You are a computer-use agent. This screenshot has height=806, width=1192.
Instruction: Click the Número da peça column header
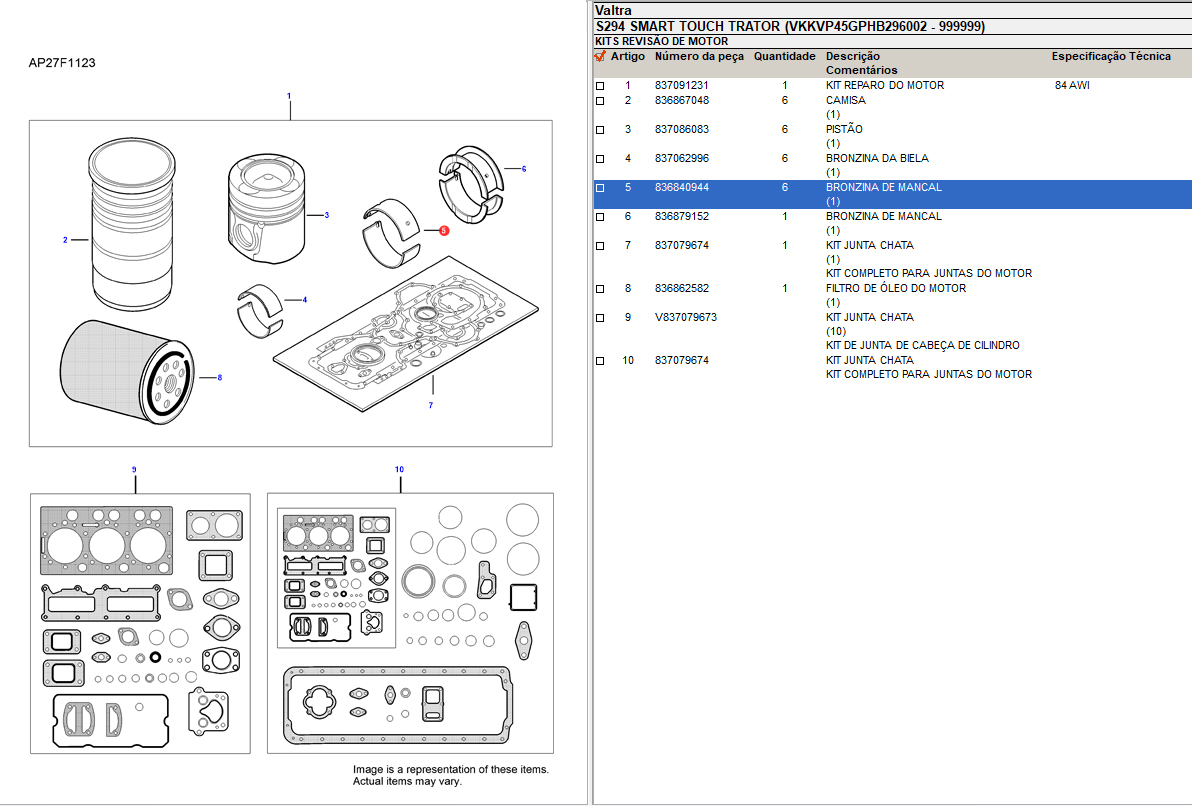699,57
